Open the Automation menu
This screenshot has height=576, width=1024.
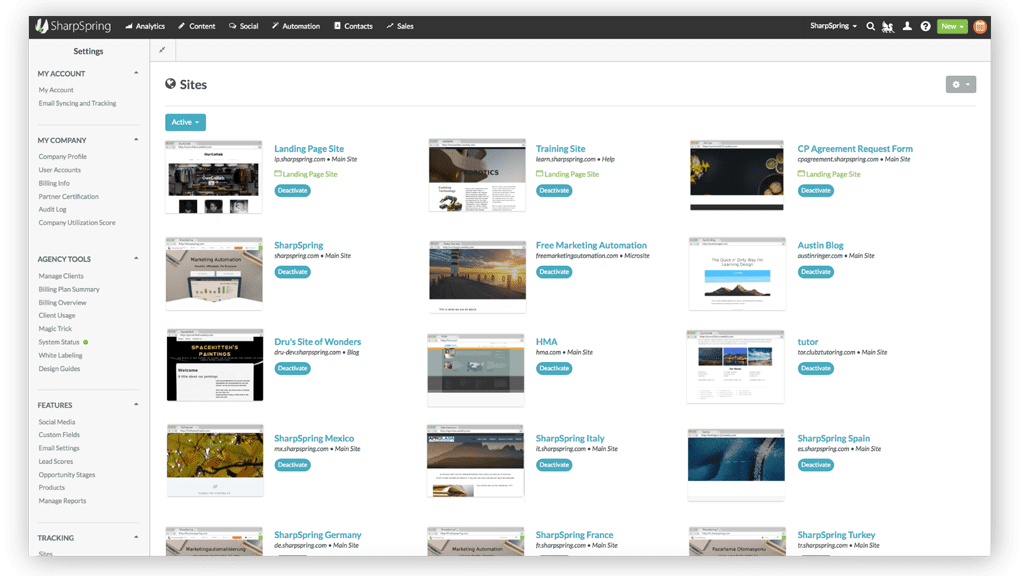pos(296,26)
